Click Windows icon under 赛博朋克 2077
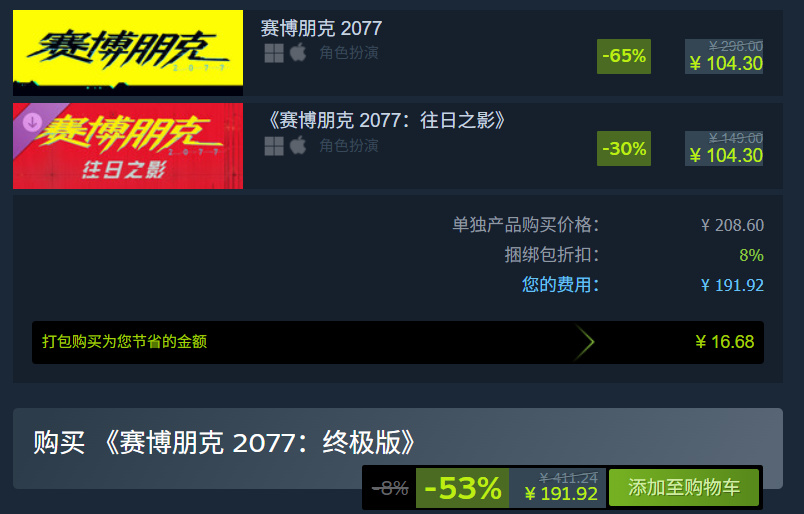Viewport: 804px width, 514px height. (274, 53)
